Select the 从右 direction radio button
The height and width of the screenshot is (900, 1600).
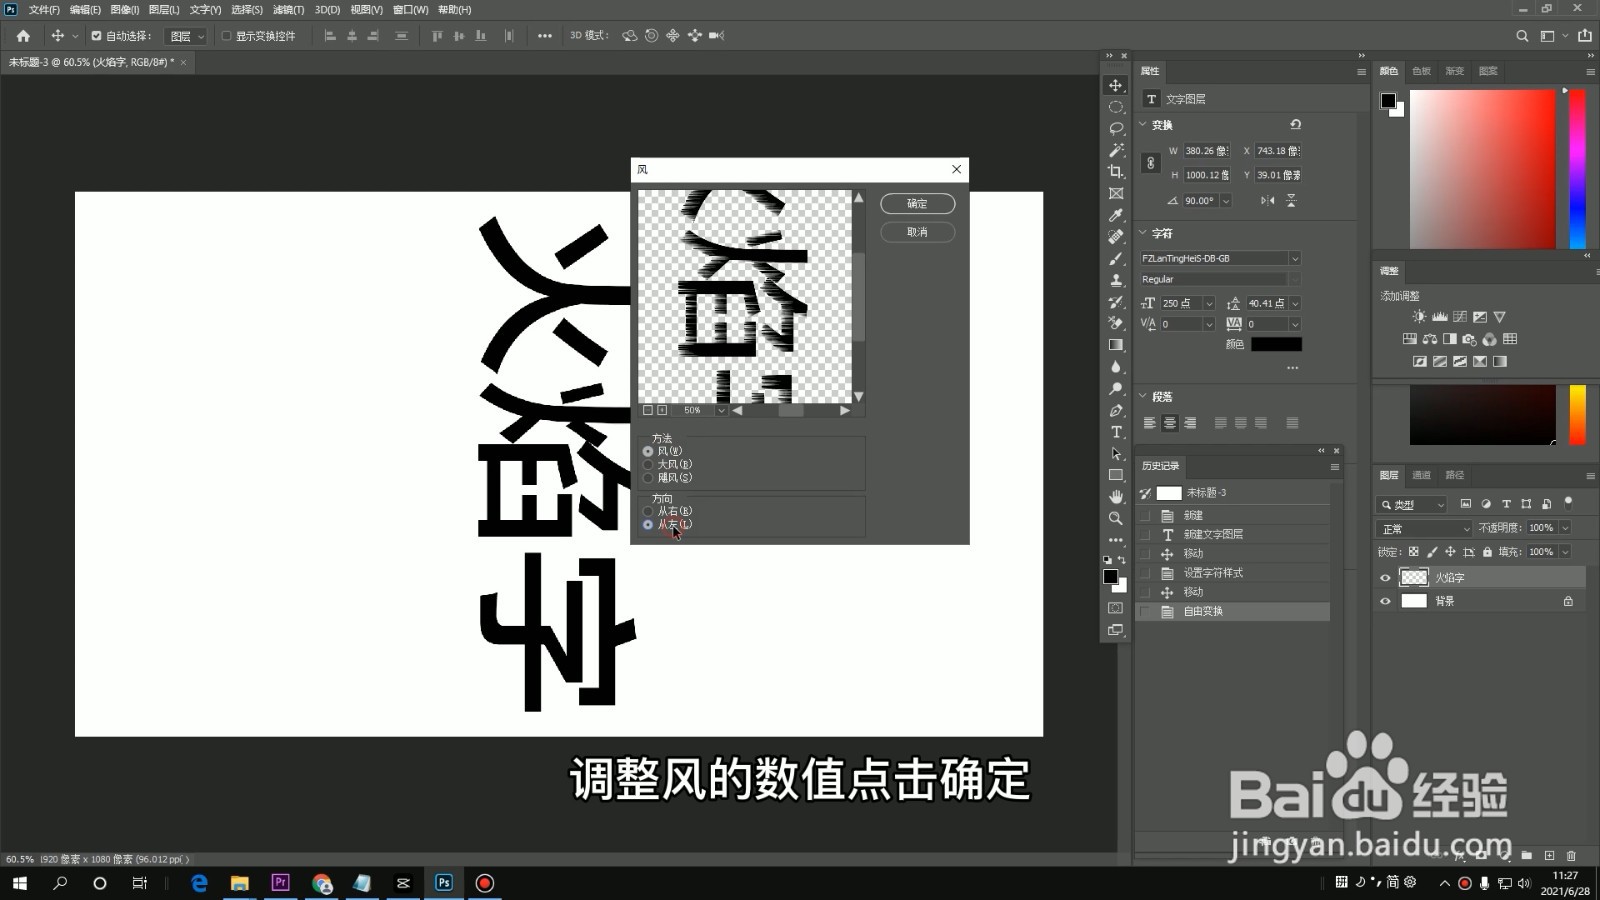(648, 511)
